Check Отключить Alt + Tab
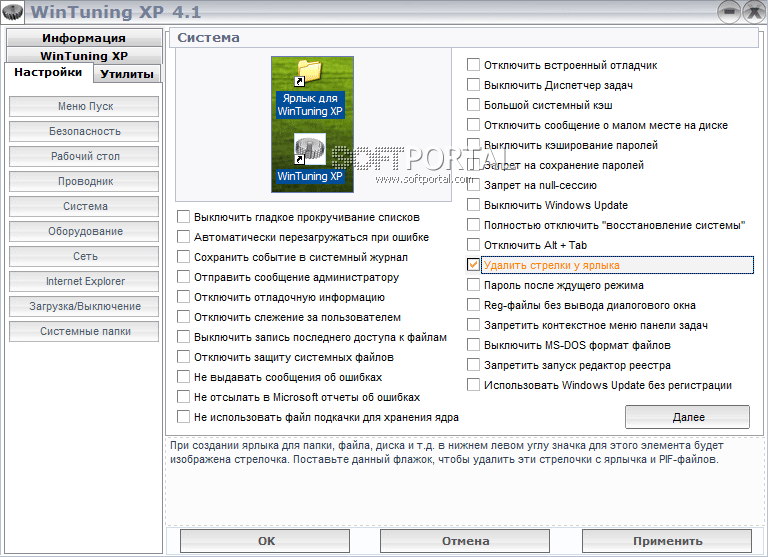The image size is (768, 557). point(473,245)
